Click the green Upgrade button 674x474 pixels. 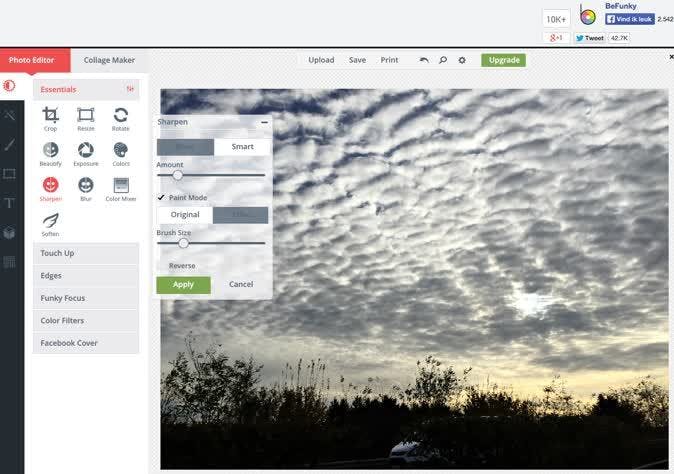tap(504, 60)
